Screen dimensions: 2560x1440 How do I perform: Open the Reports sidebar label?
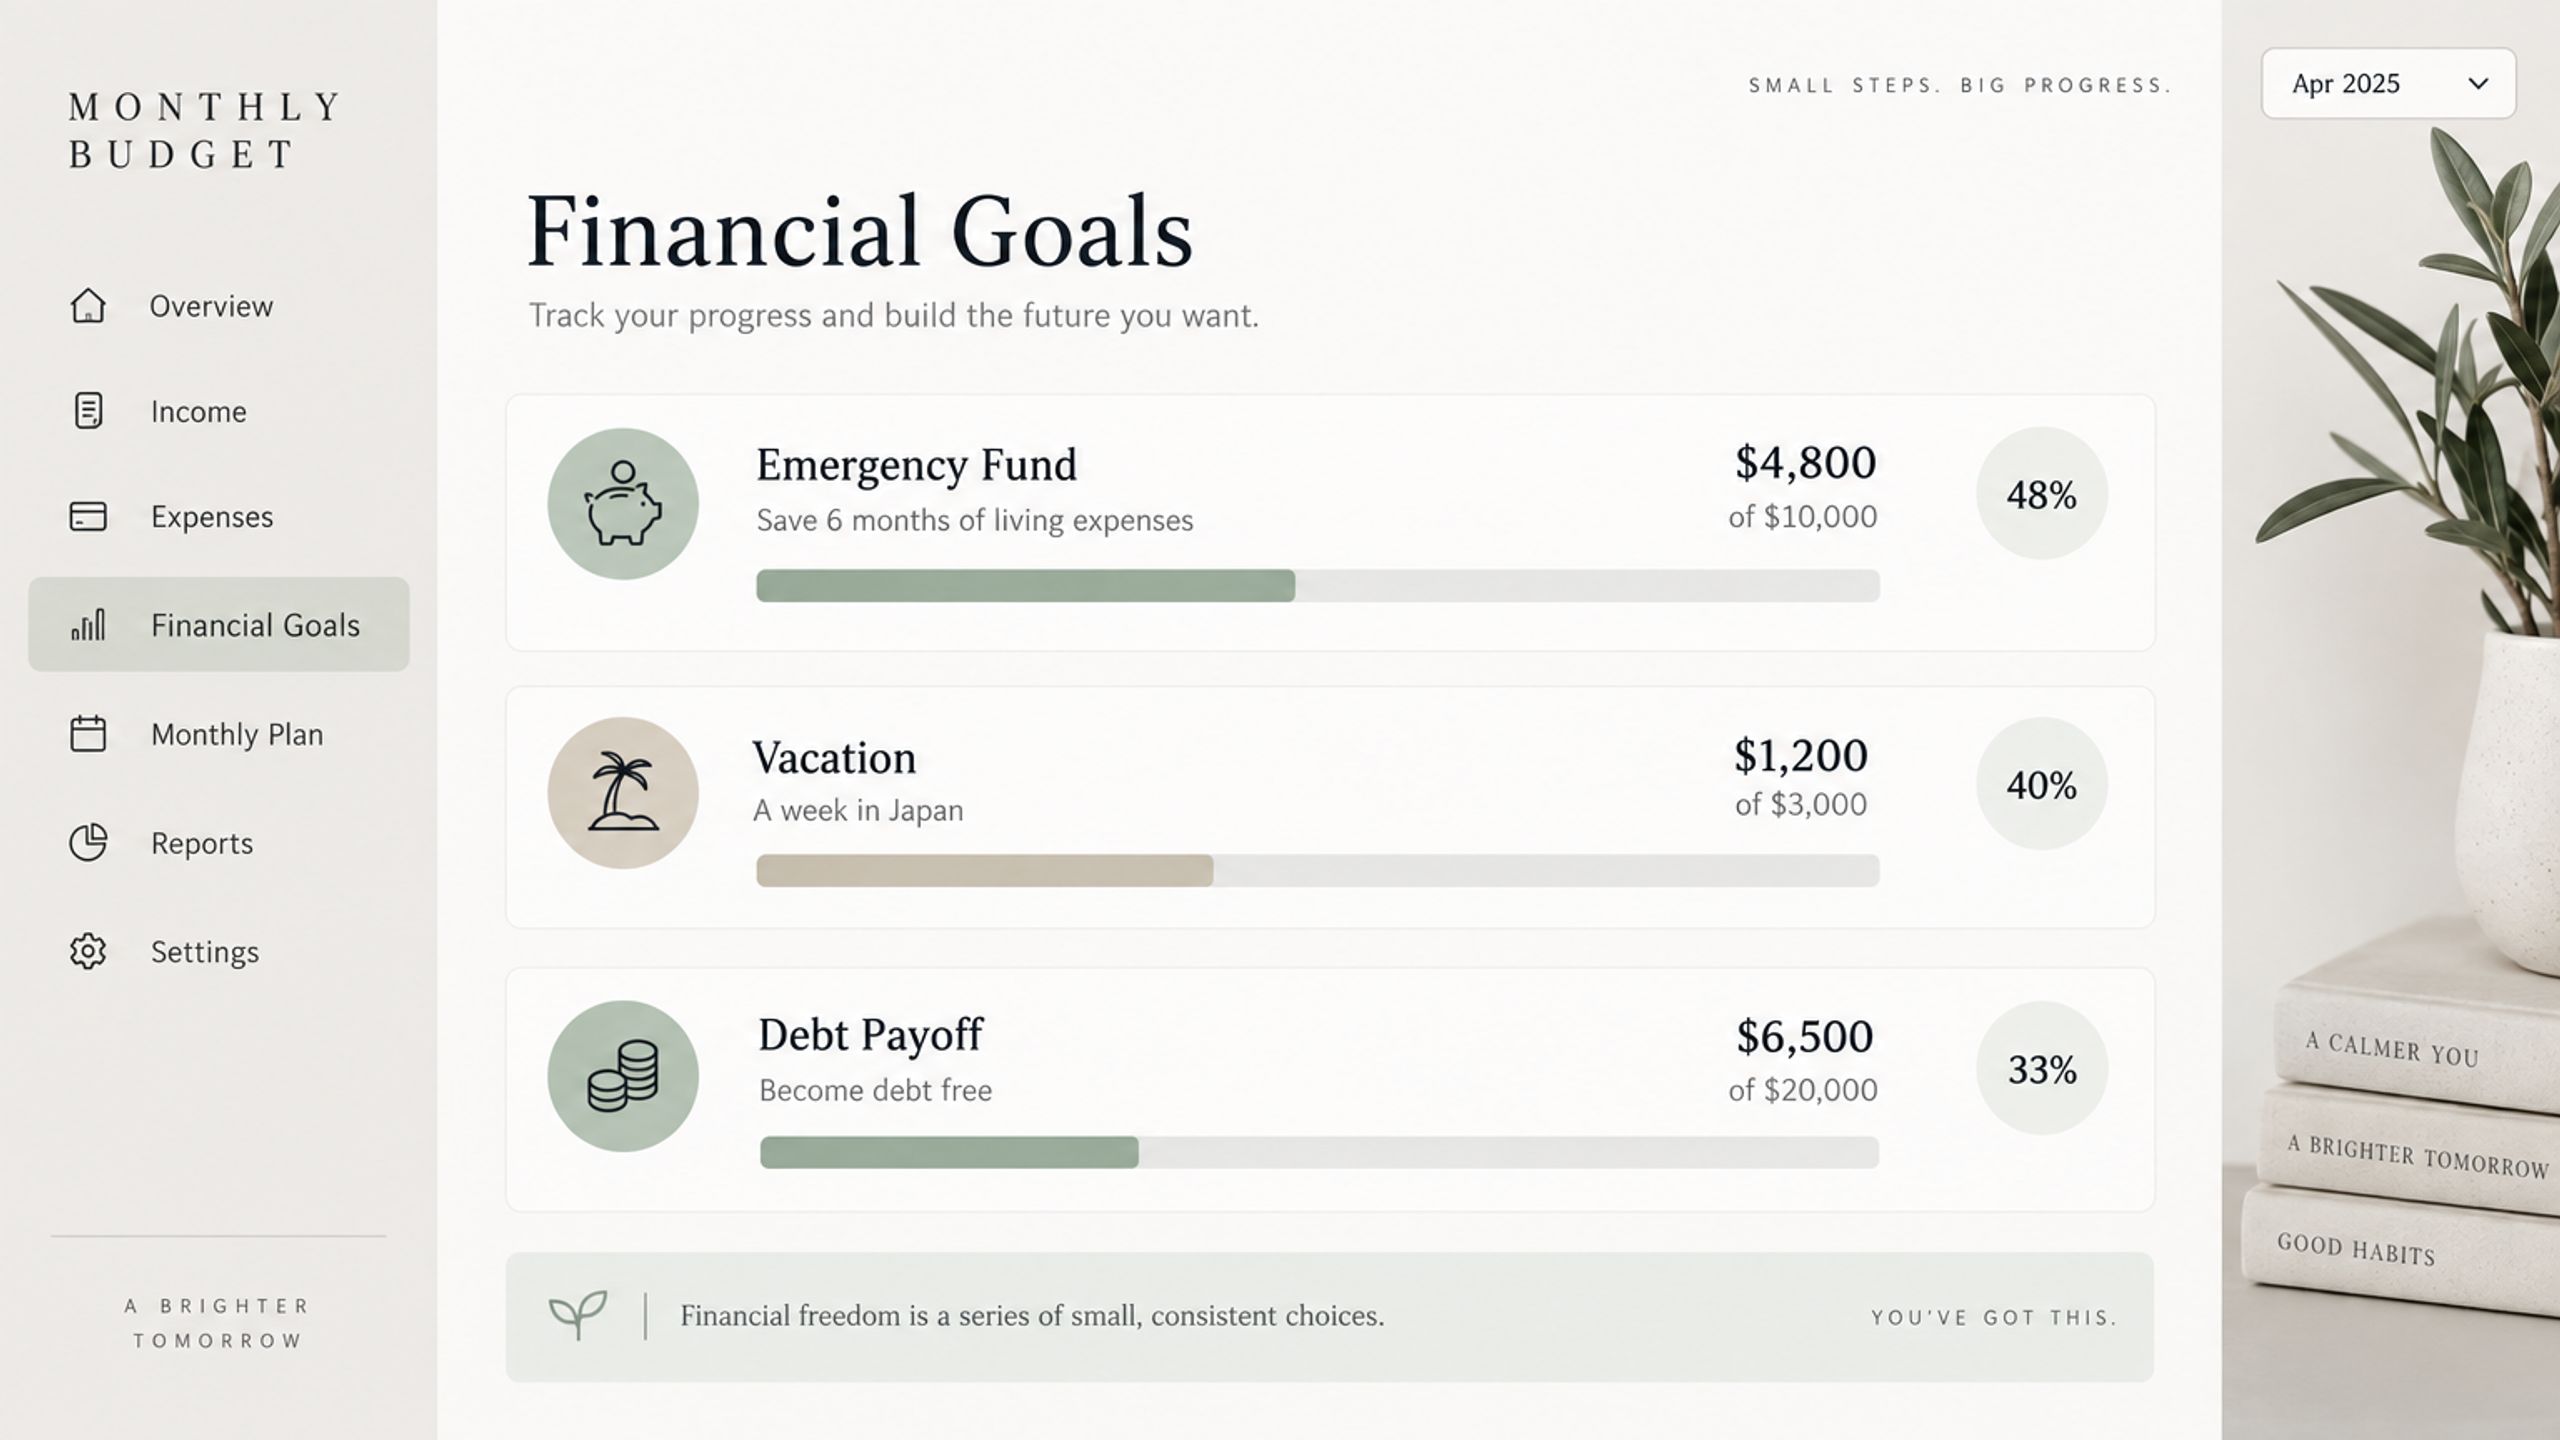pos(202,843)
